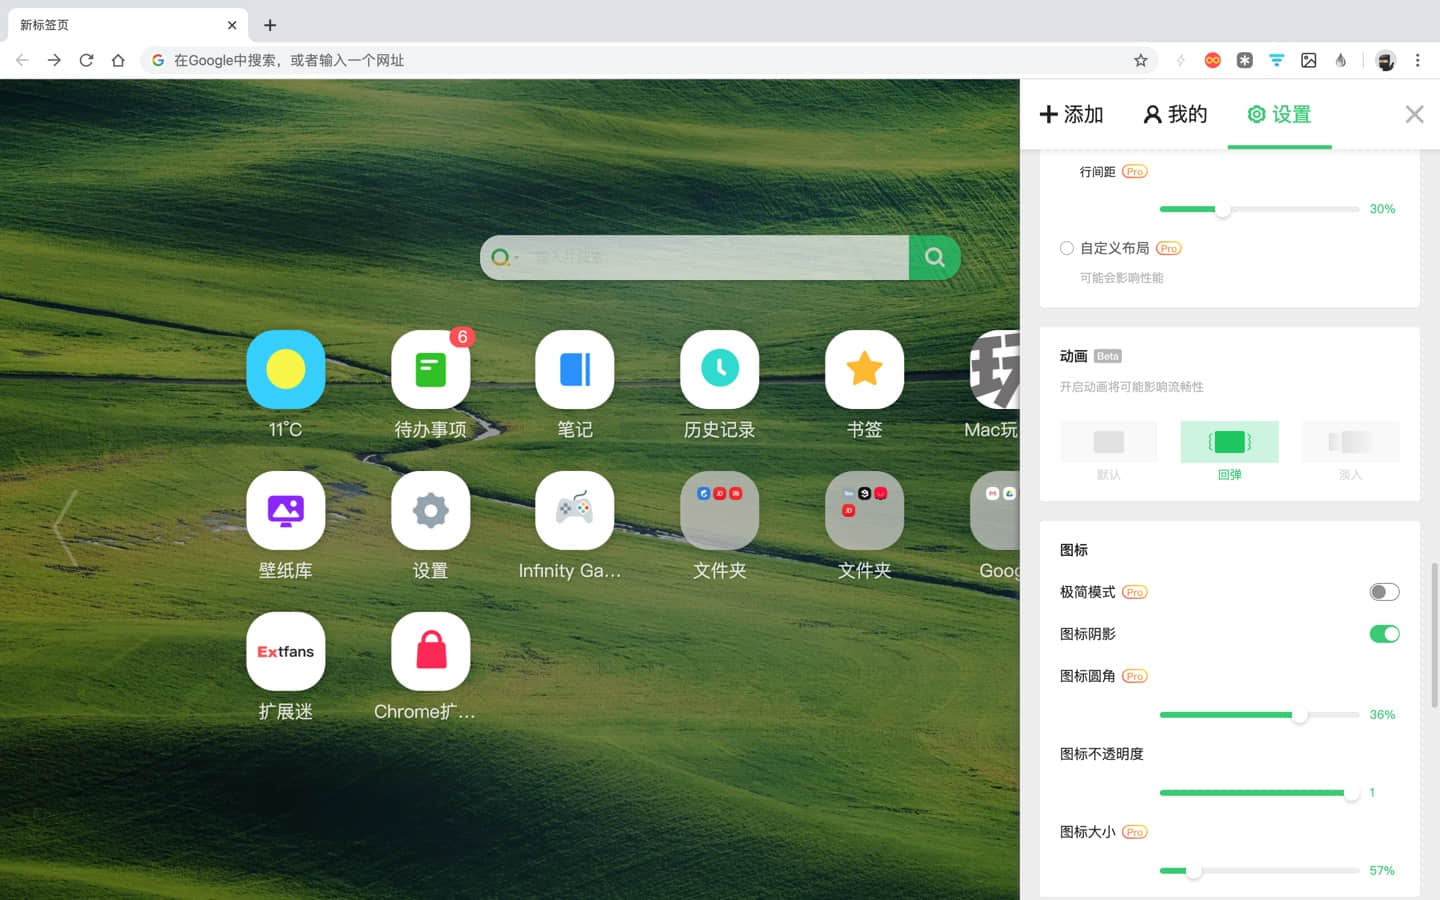Click the Chrome home button
The image size is (1440, 900).
pyautogui.click(x=118, y=60)
